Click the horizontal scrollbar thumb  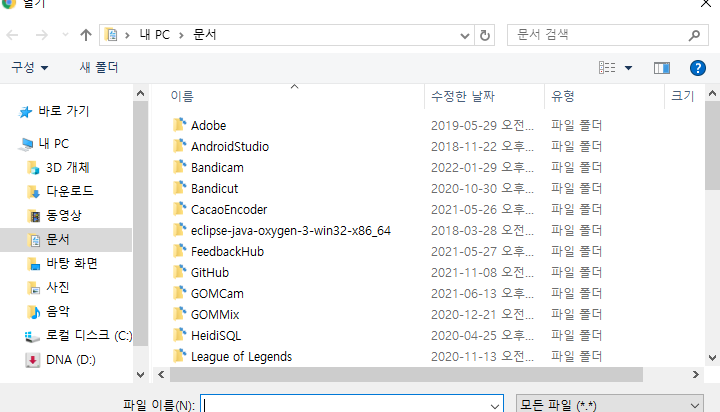pyautogui.click(x=406, y=375)
